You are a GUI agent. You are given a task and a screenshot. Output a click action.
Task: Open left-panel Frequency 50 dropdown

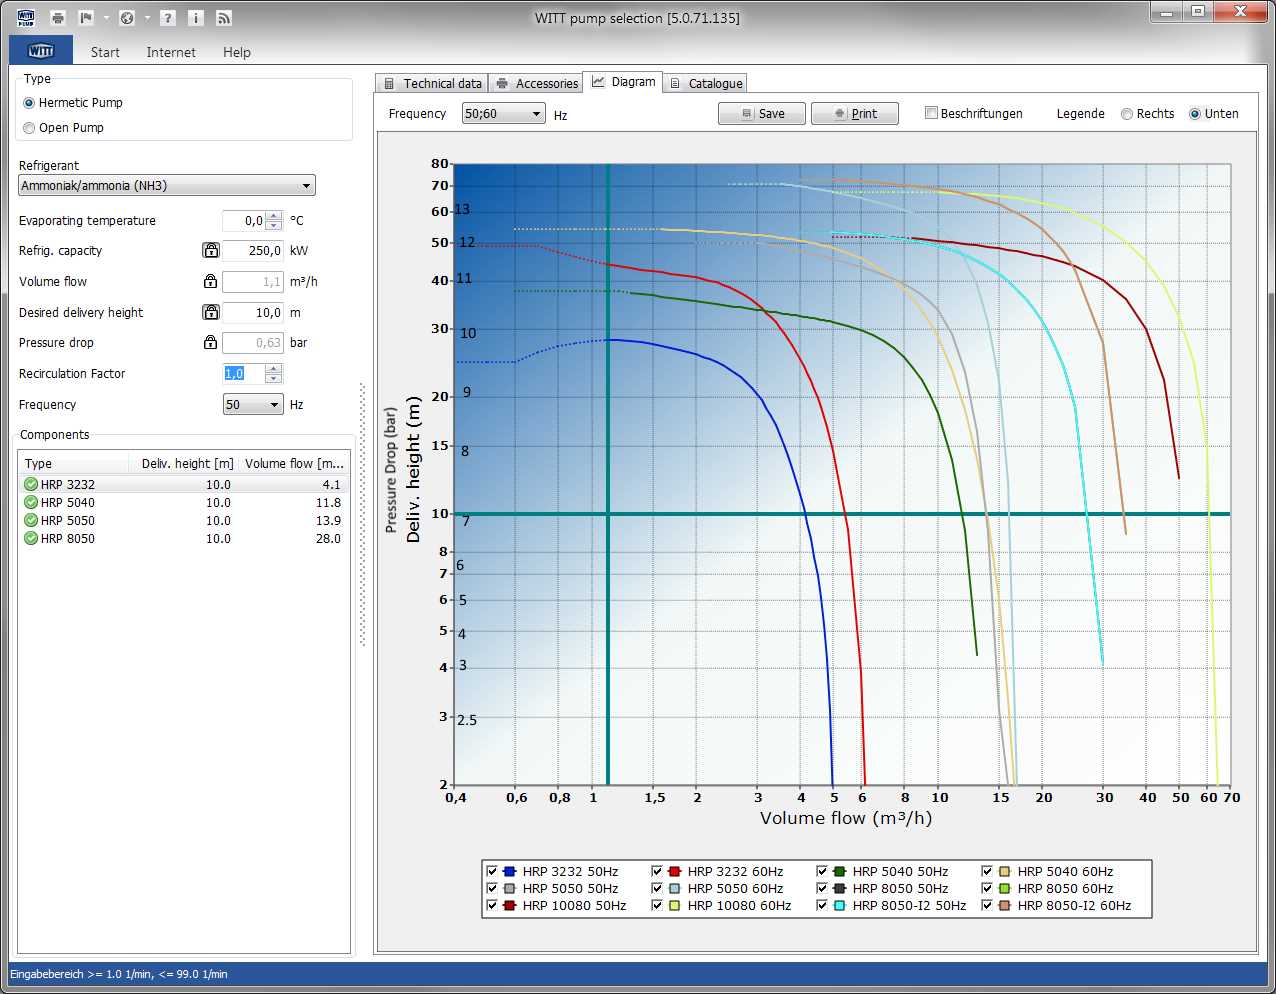[253, 405]
